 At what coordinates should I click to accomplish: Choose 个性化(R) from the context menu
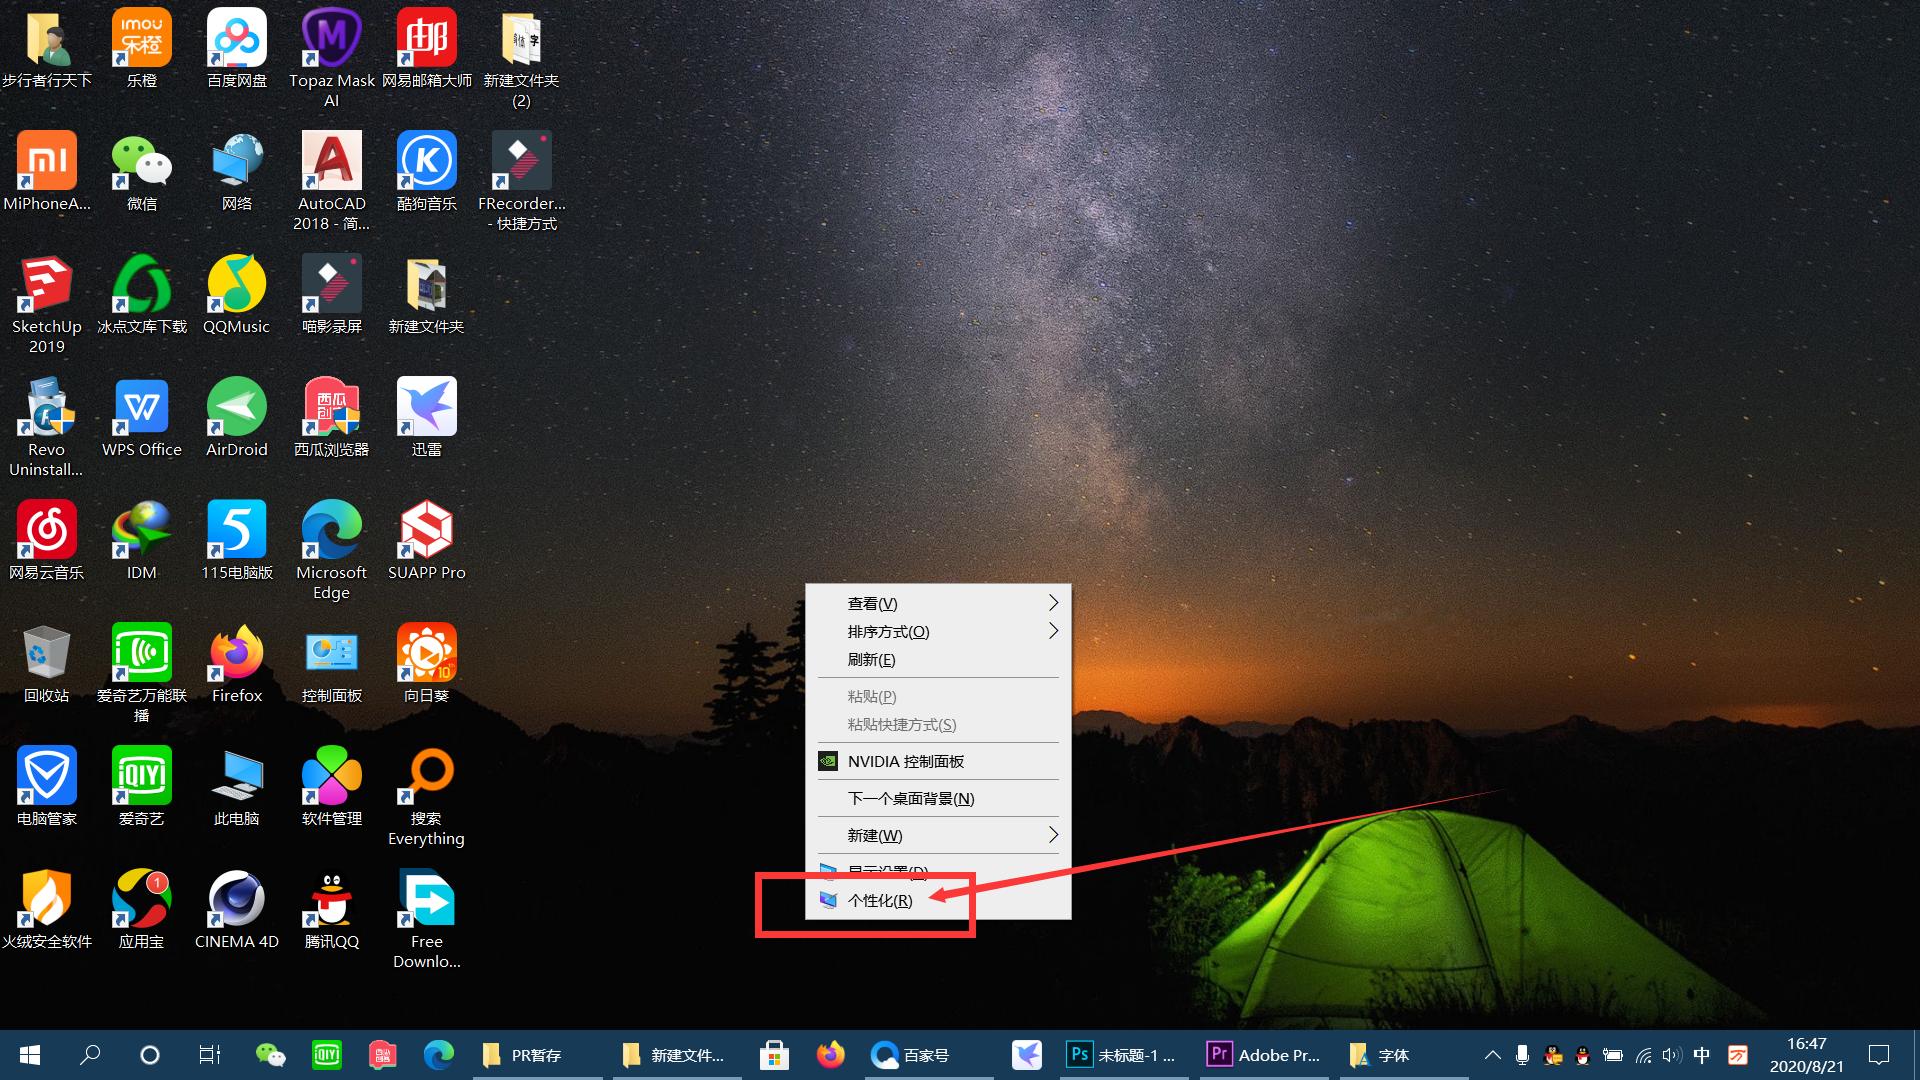click(880, 900)
